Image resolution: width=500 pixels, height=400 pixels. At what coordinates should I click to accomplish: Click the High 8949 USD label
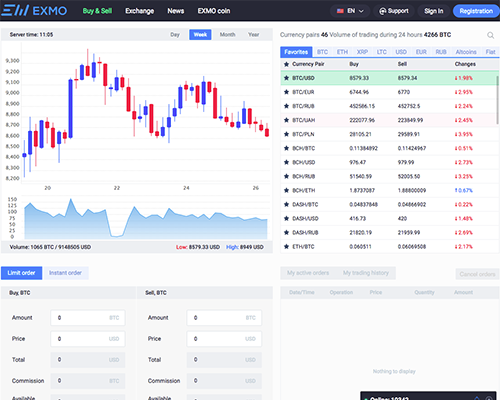click(x=245, y=247)
